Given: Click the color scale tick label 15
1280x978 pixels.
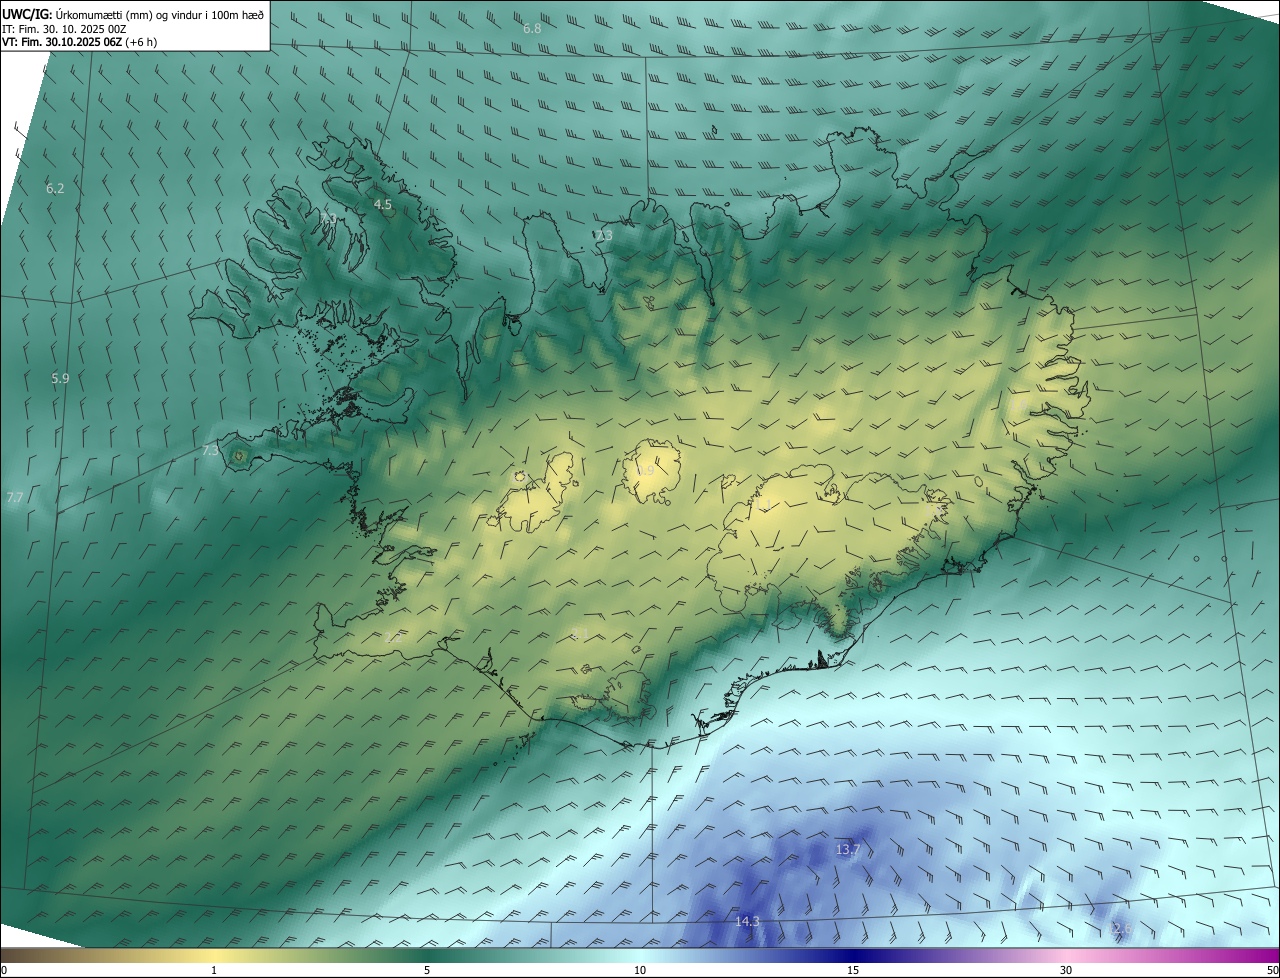Looking at the screenshot, I should (x=853, y=970).
